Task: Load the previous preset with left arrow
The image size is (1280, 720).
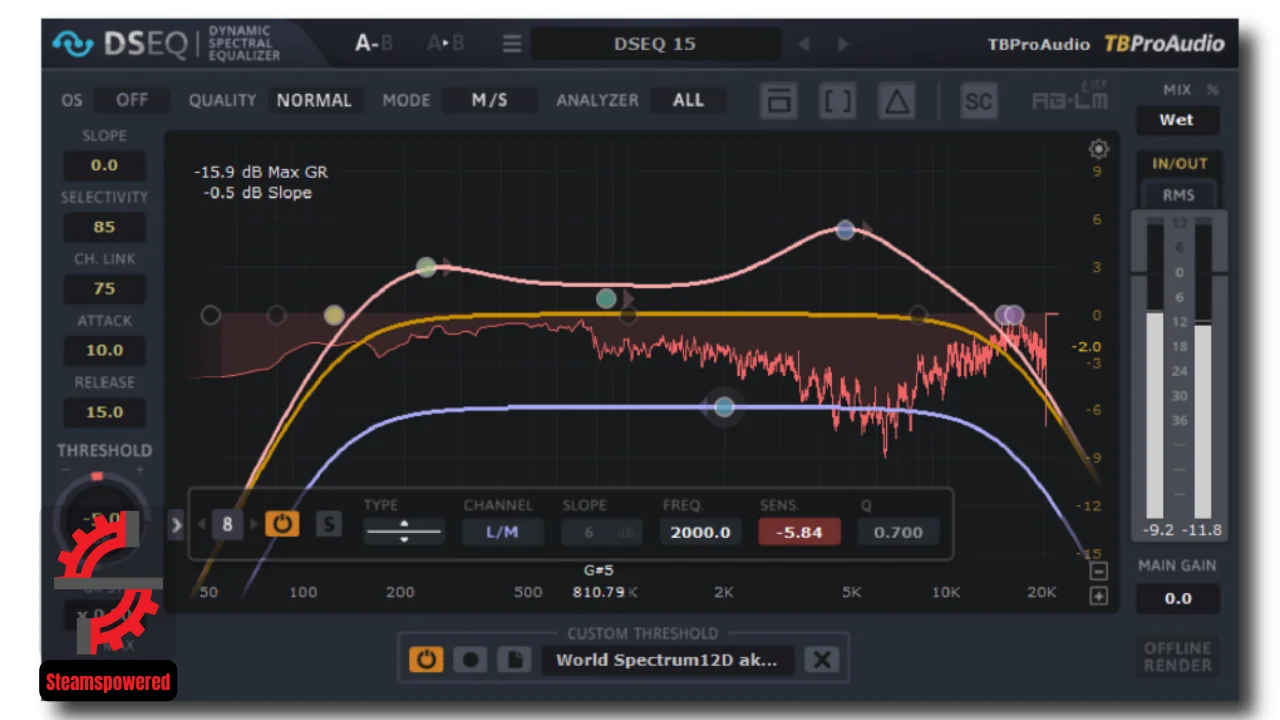Action: (803, 44)
